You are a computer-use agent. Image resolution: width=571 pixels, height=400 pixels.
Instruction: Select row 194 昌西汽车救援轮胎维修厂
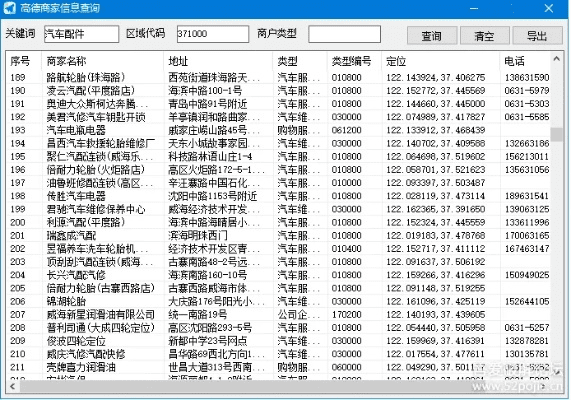[x=279, y=143]
